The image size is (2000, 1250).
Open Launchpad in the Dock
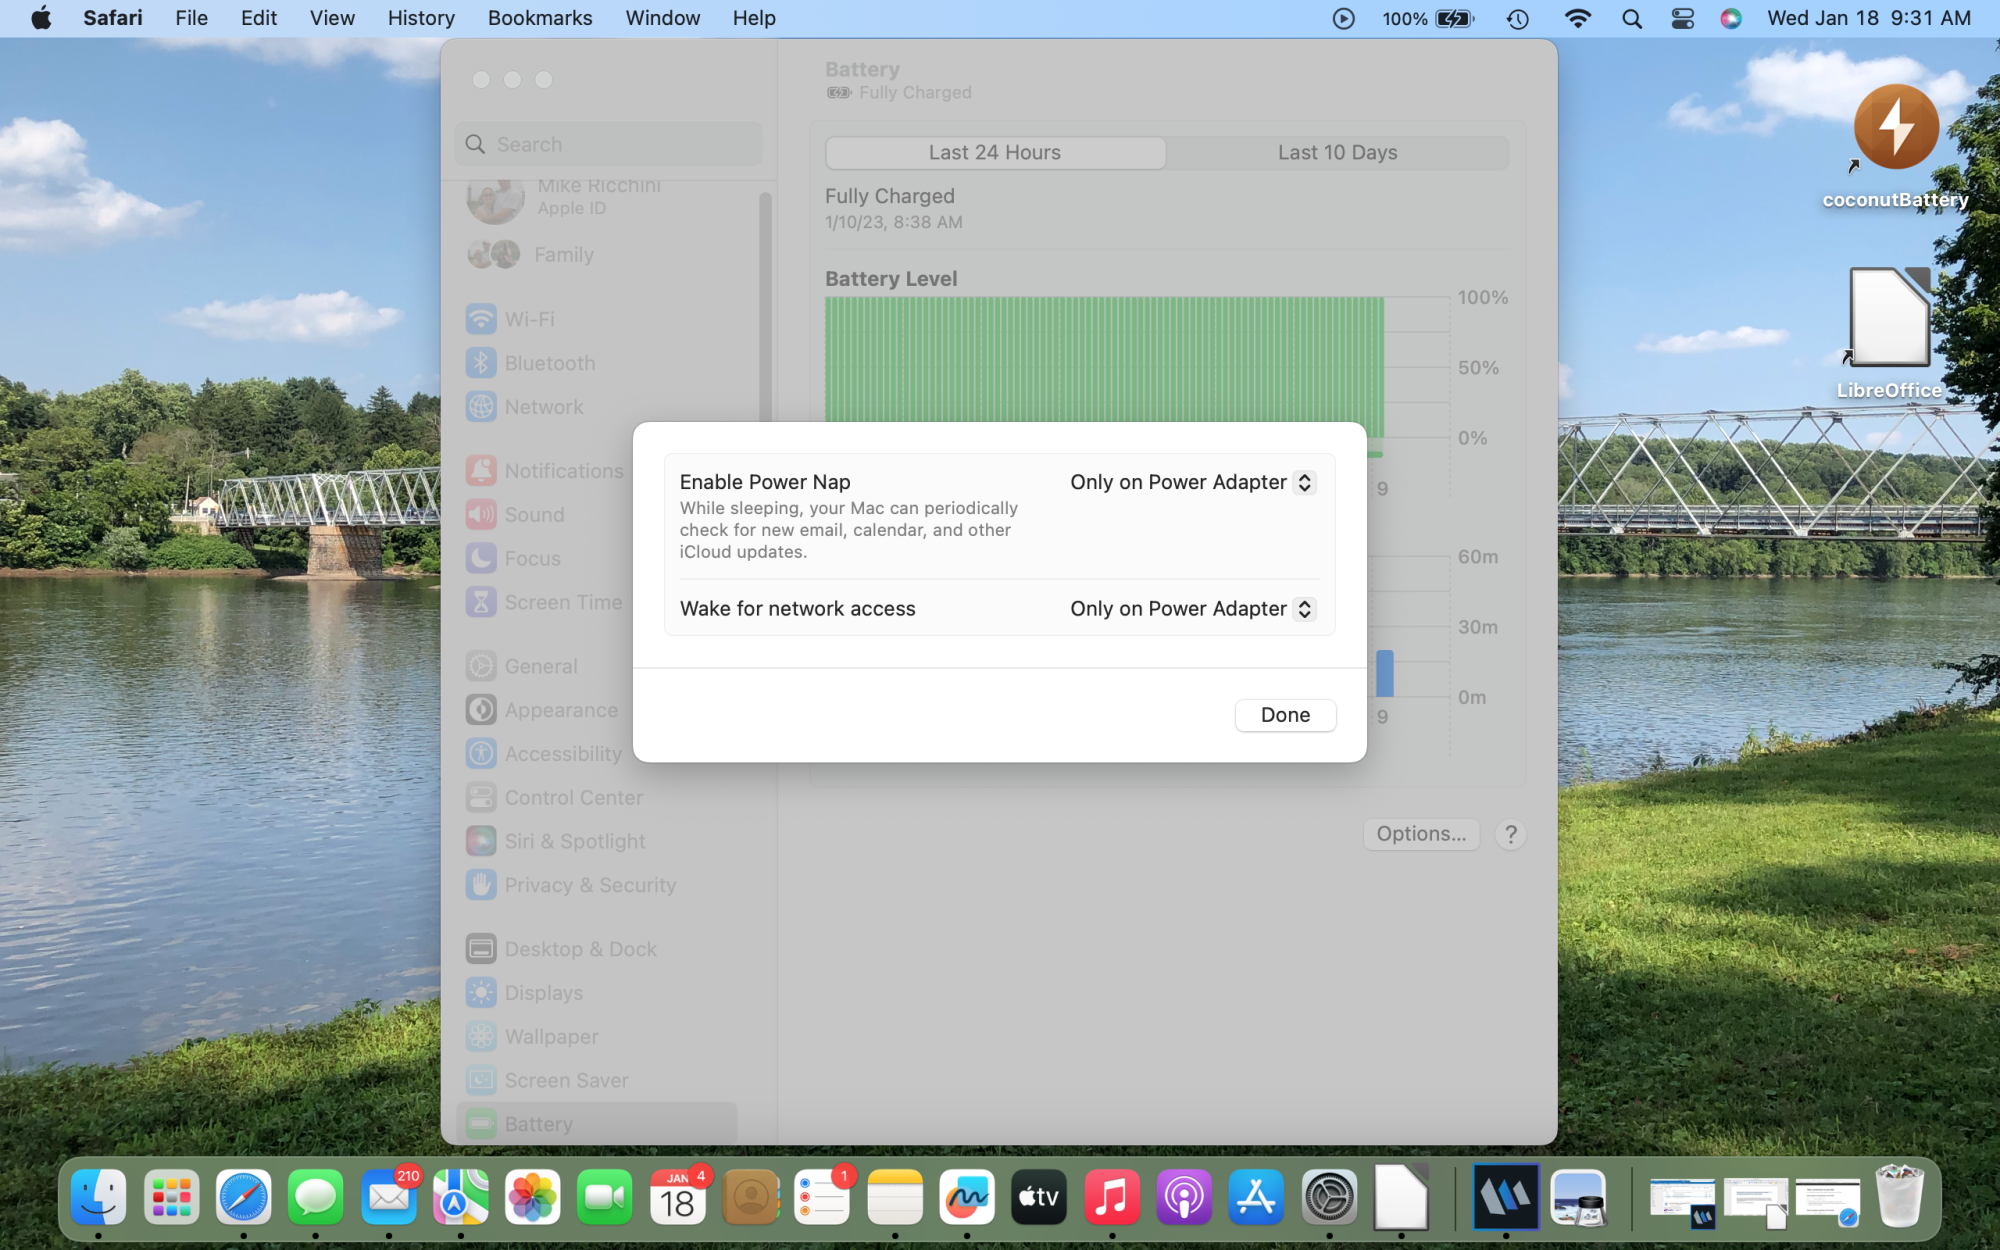tap(171, 1197)
